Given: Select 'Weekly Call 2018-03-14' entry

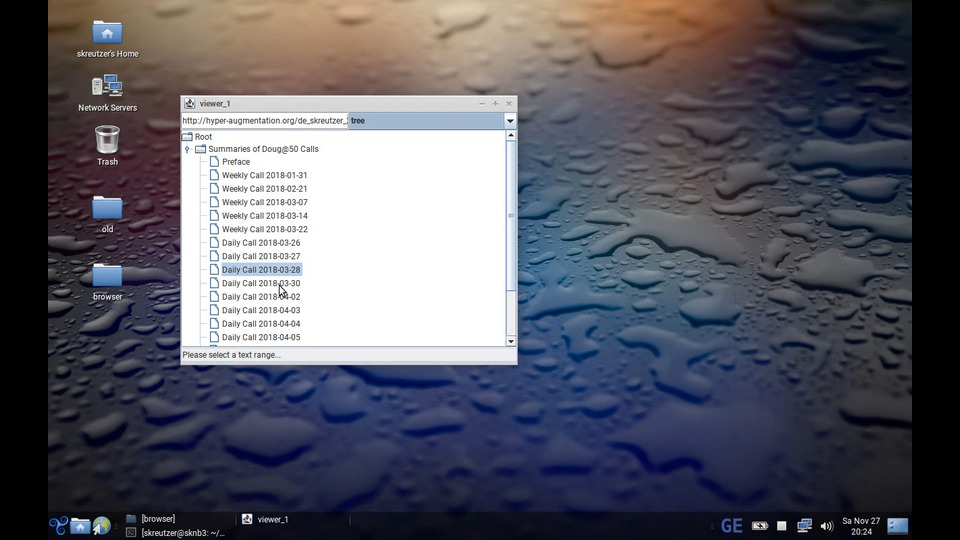Looking at the screenshot, I should [264, 216].
